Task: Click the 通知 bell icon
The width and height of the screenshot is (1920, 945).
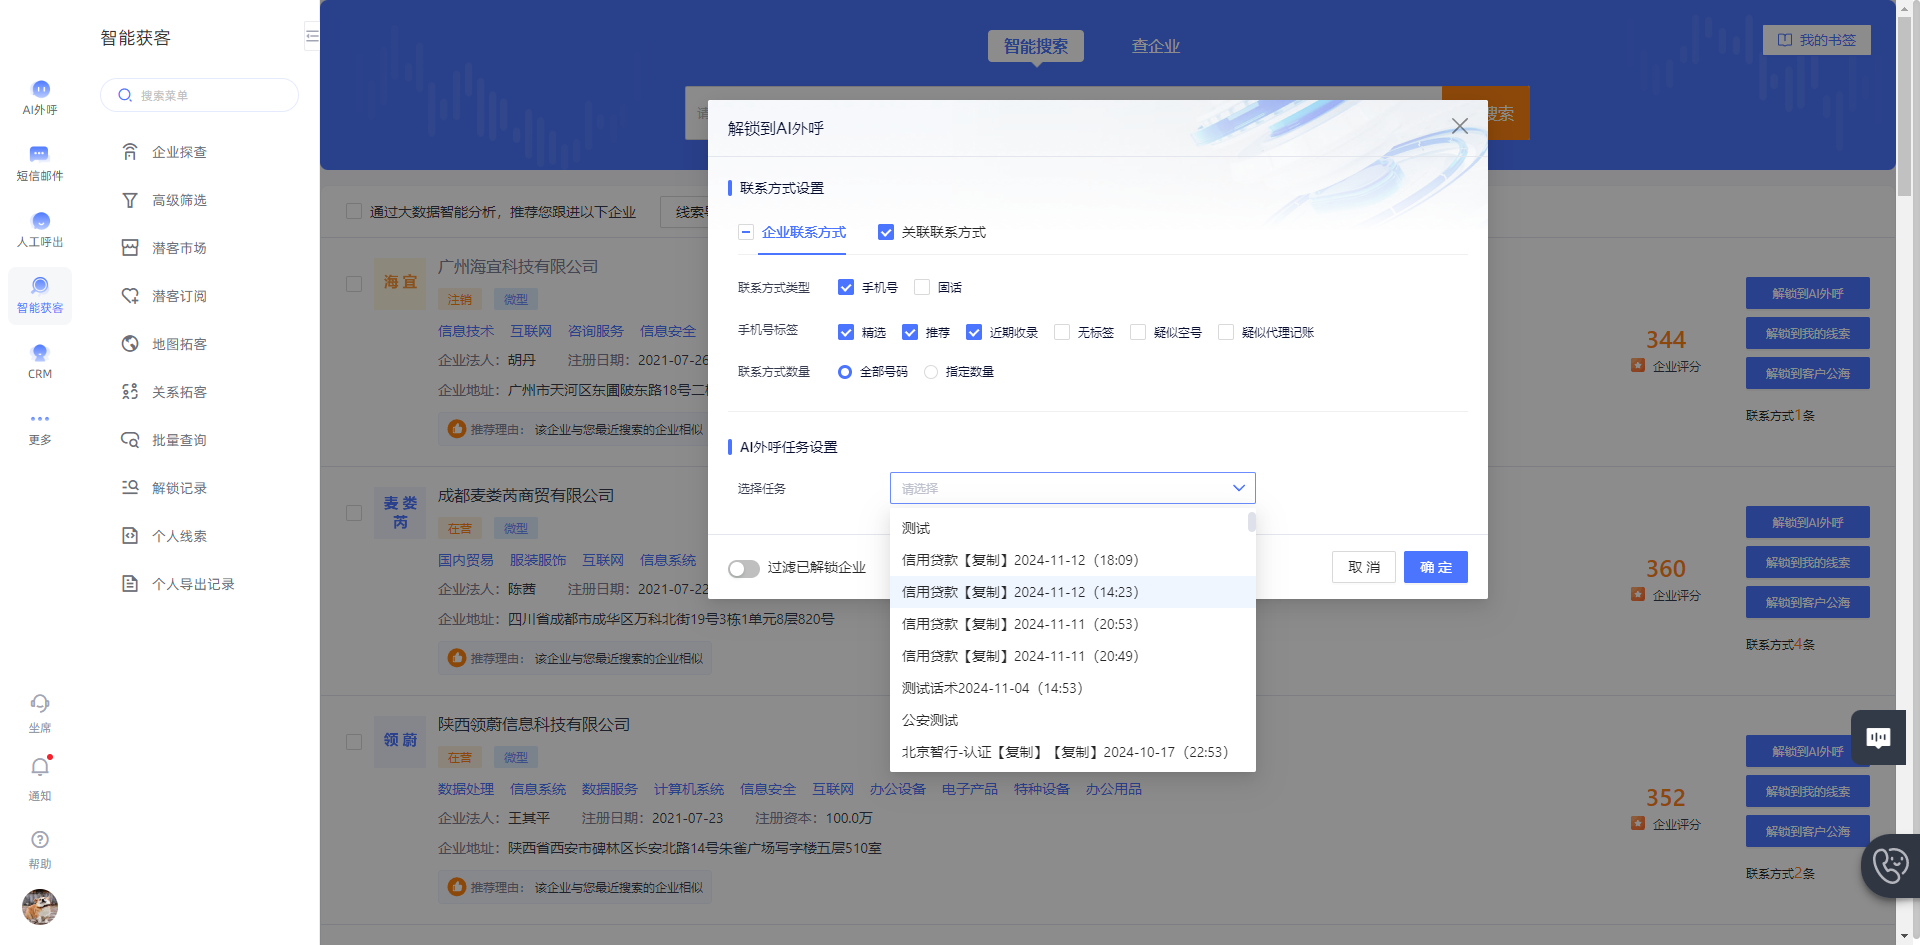Action: pyautogui.click(x=40, y=768)
